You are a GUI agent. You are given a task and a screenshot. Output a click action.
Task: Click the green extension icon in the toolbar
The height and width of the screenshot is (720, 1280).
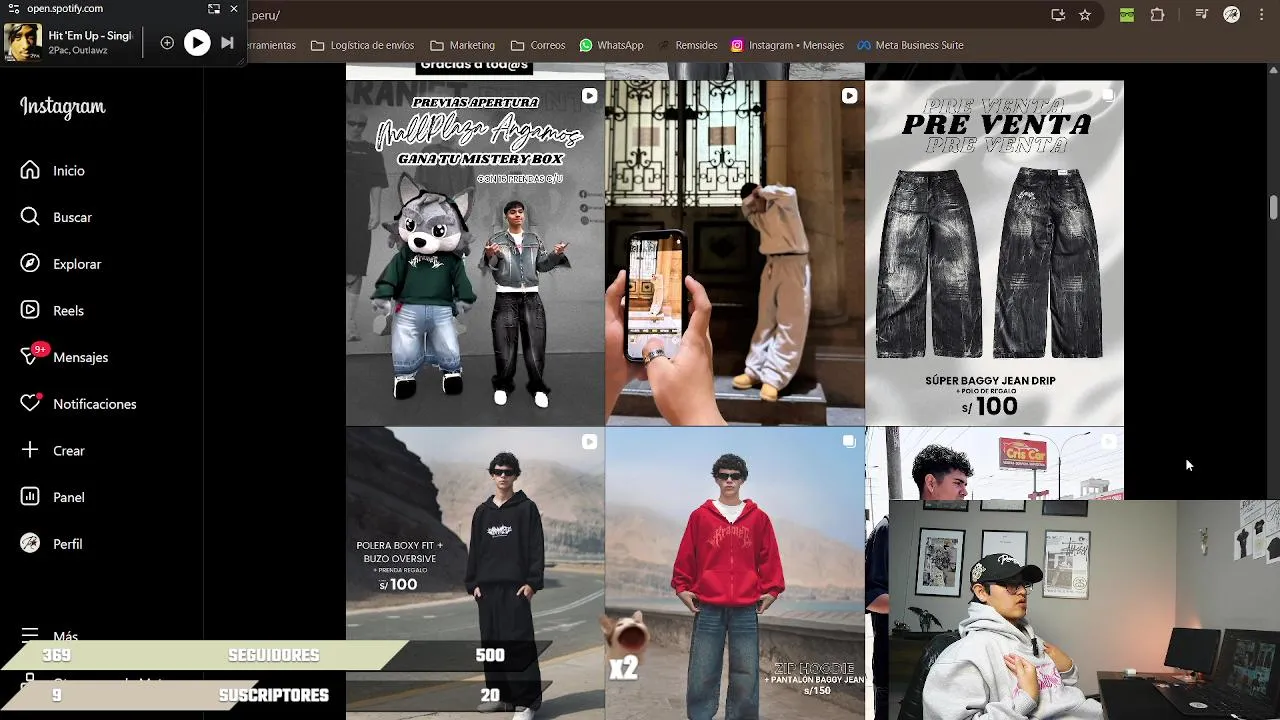click(1127, 15)
